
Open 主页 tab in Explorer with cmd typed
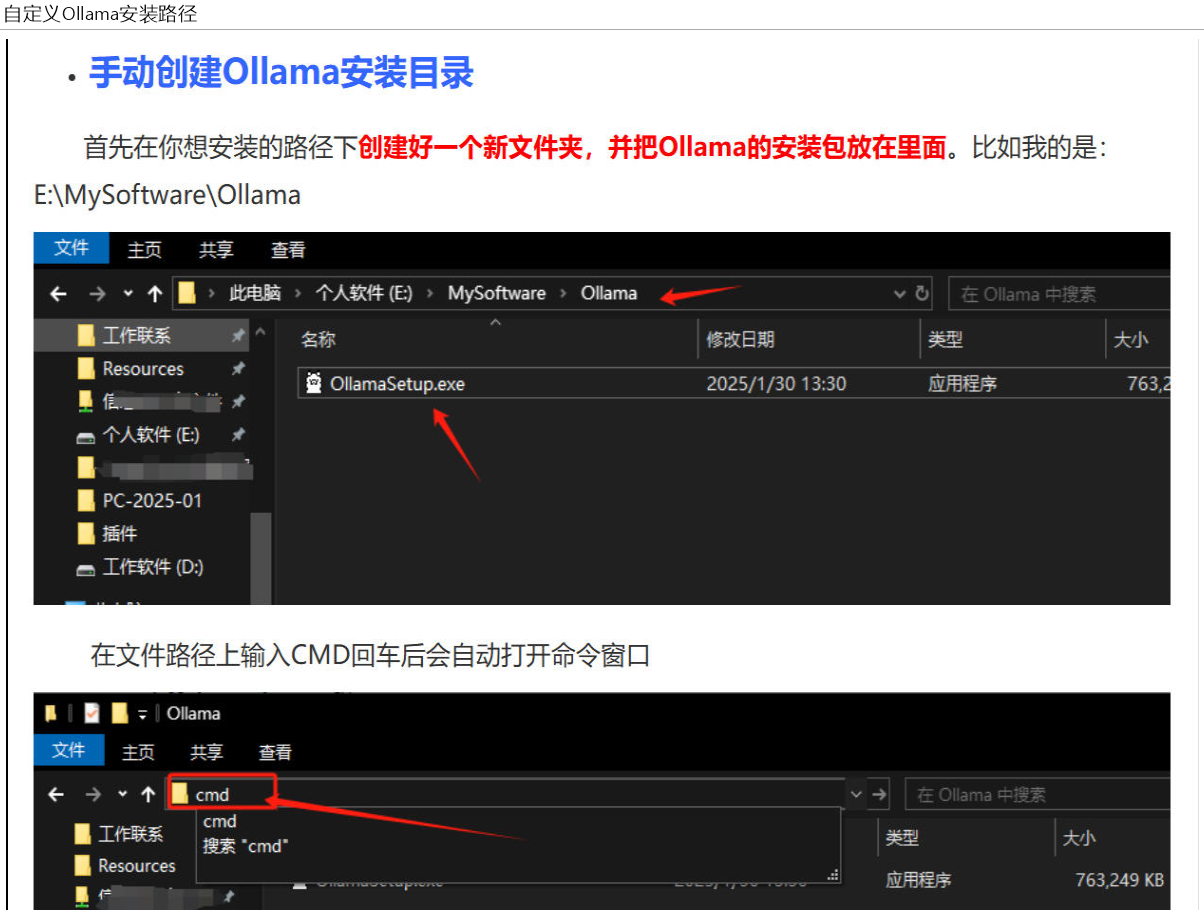tap(139, 752)
